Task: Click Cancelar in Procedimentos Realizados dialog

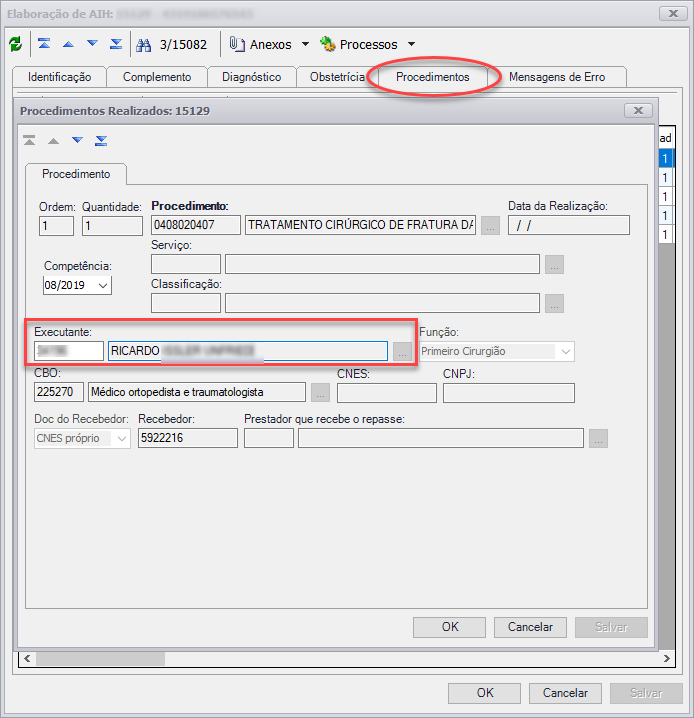Action: point(530,627)
